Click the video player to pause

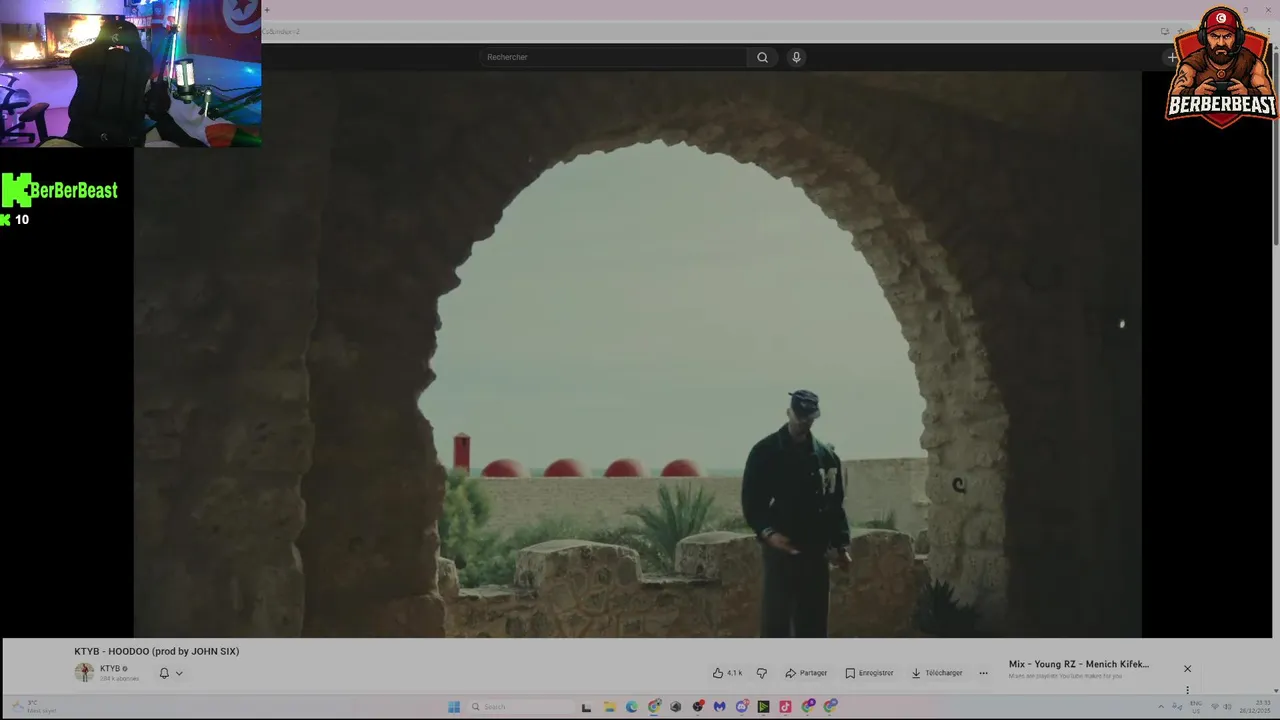coord(638,354)
